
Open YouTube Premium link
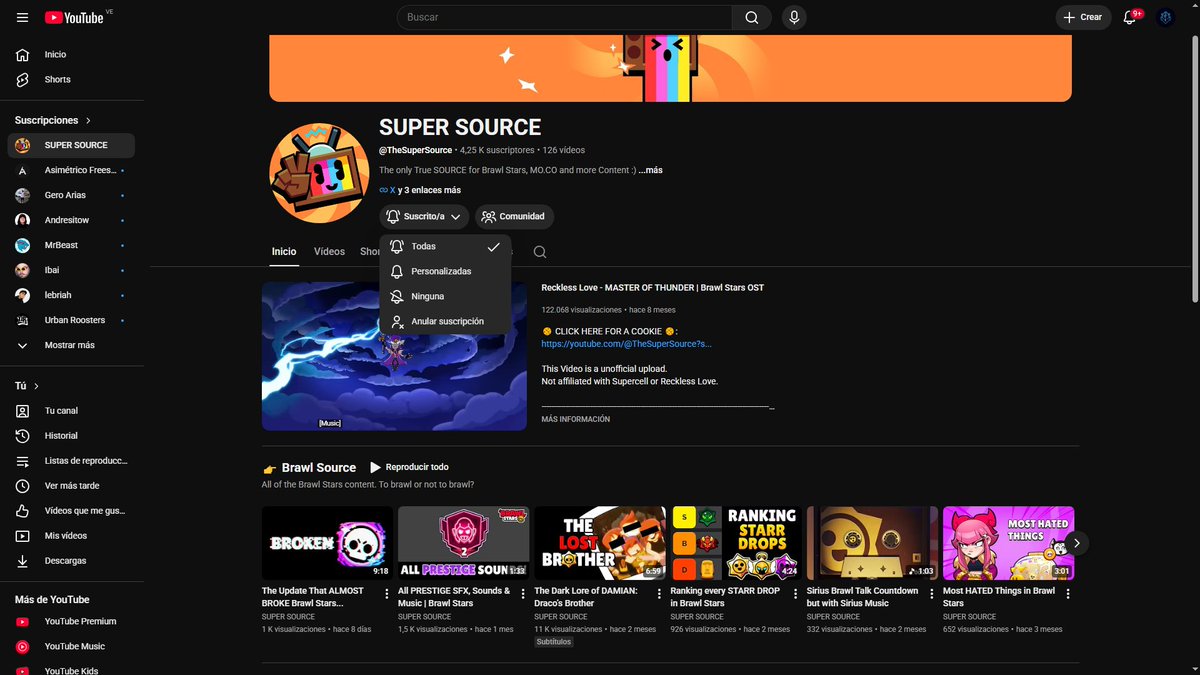pos(71,621)
